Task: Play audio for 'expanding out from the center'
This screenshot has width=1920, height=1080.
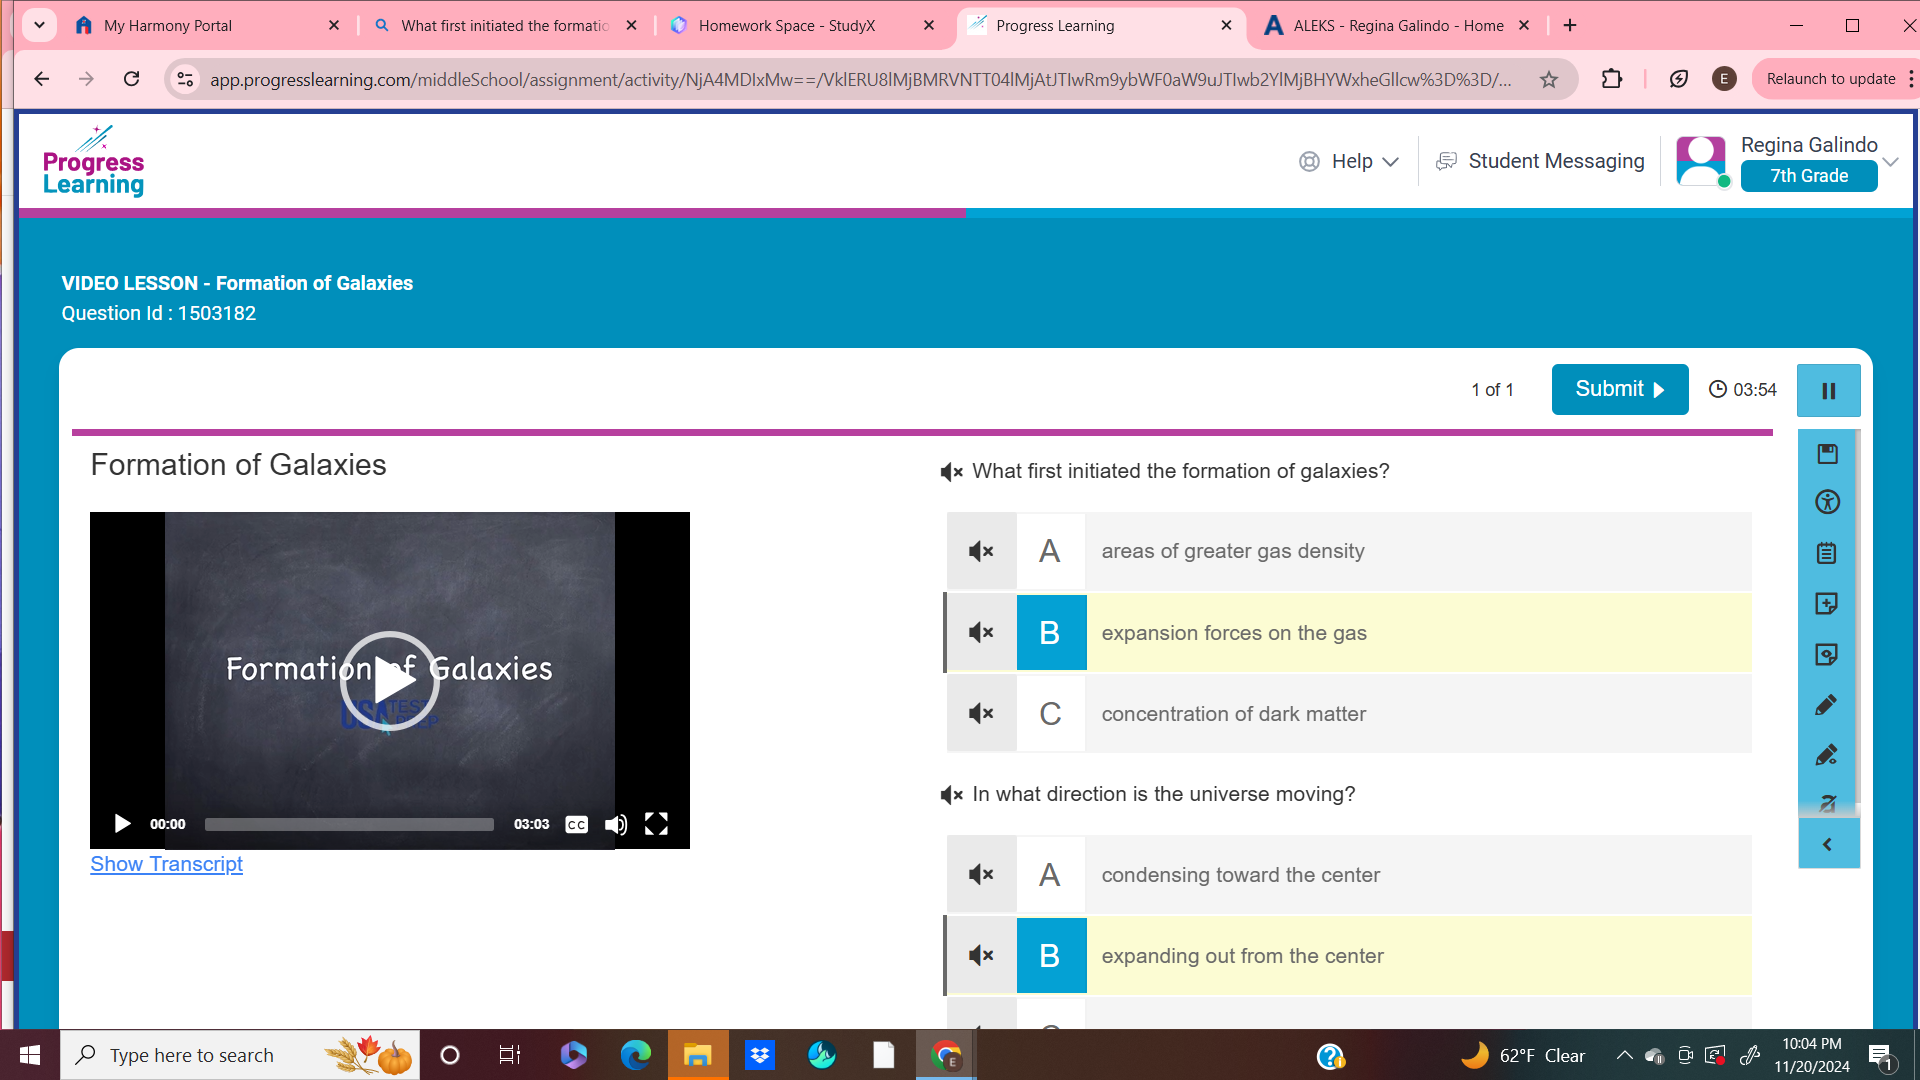Action: click(x=981, y=956)
